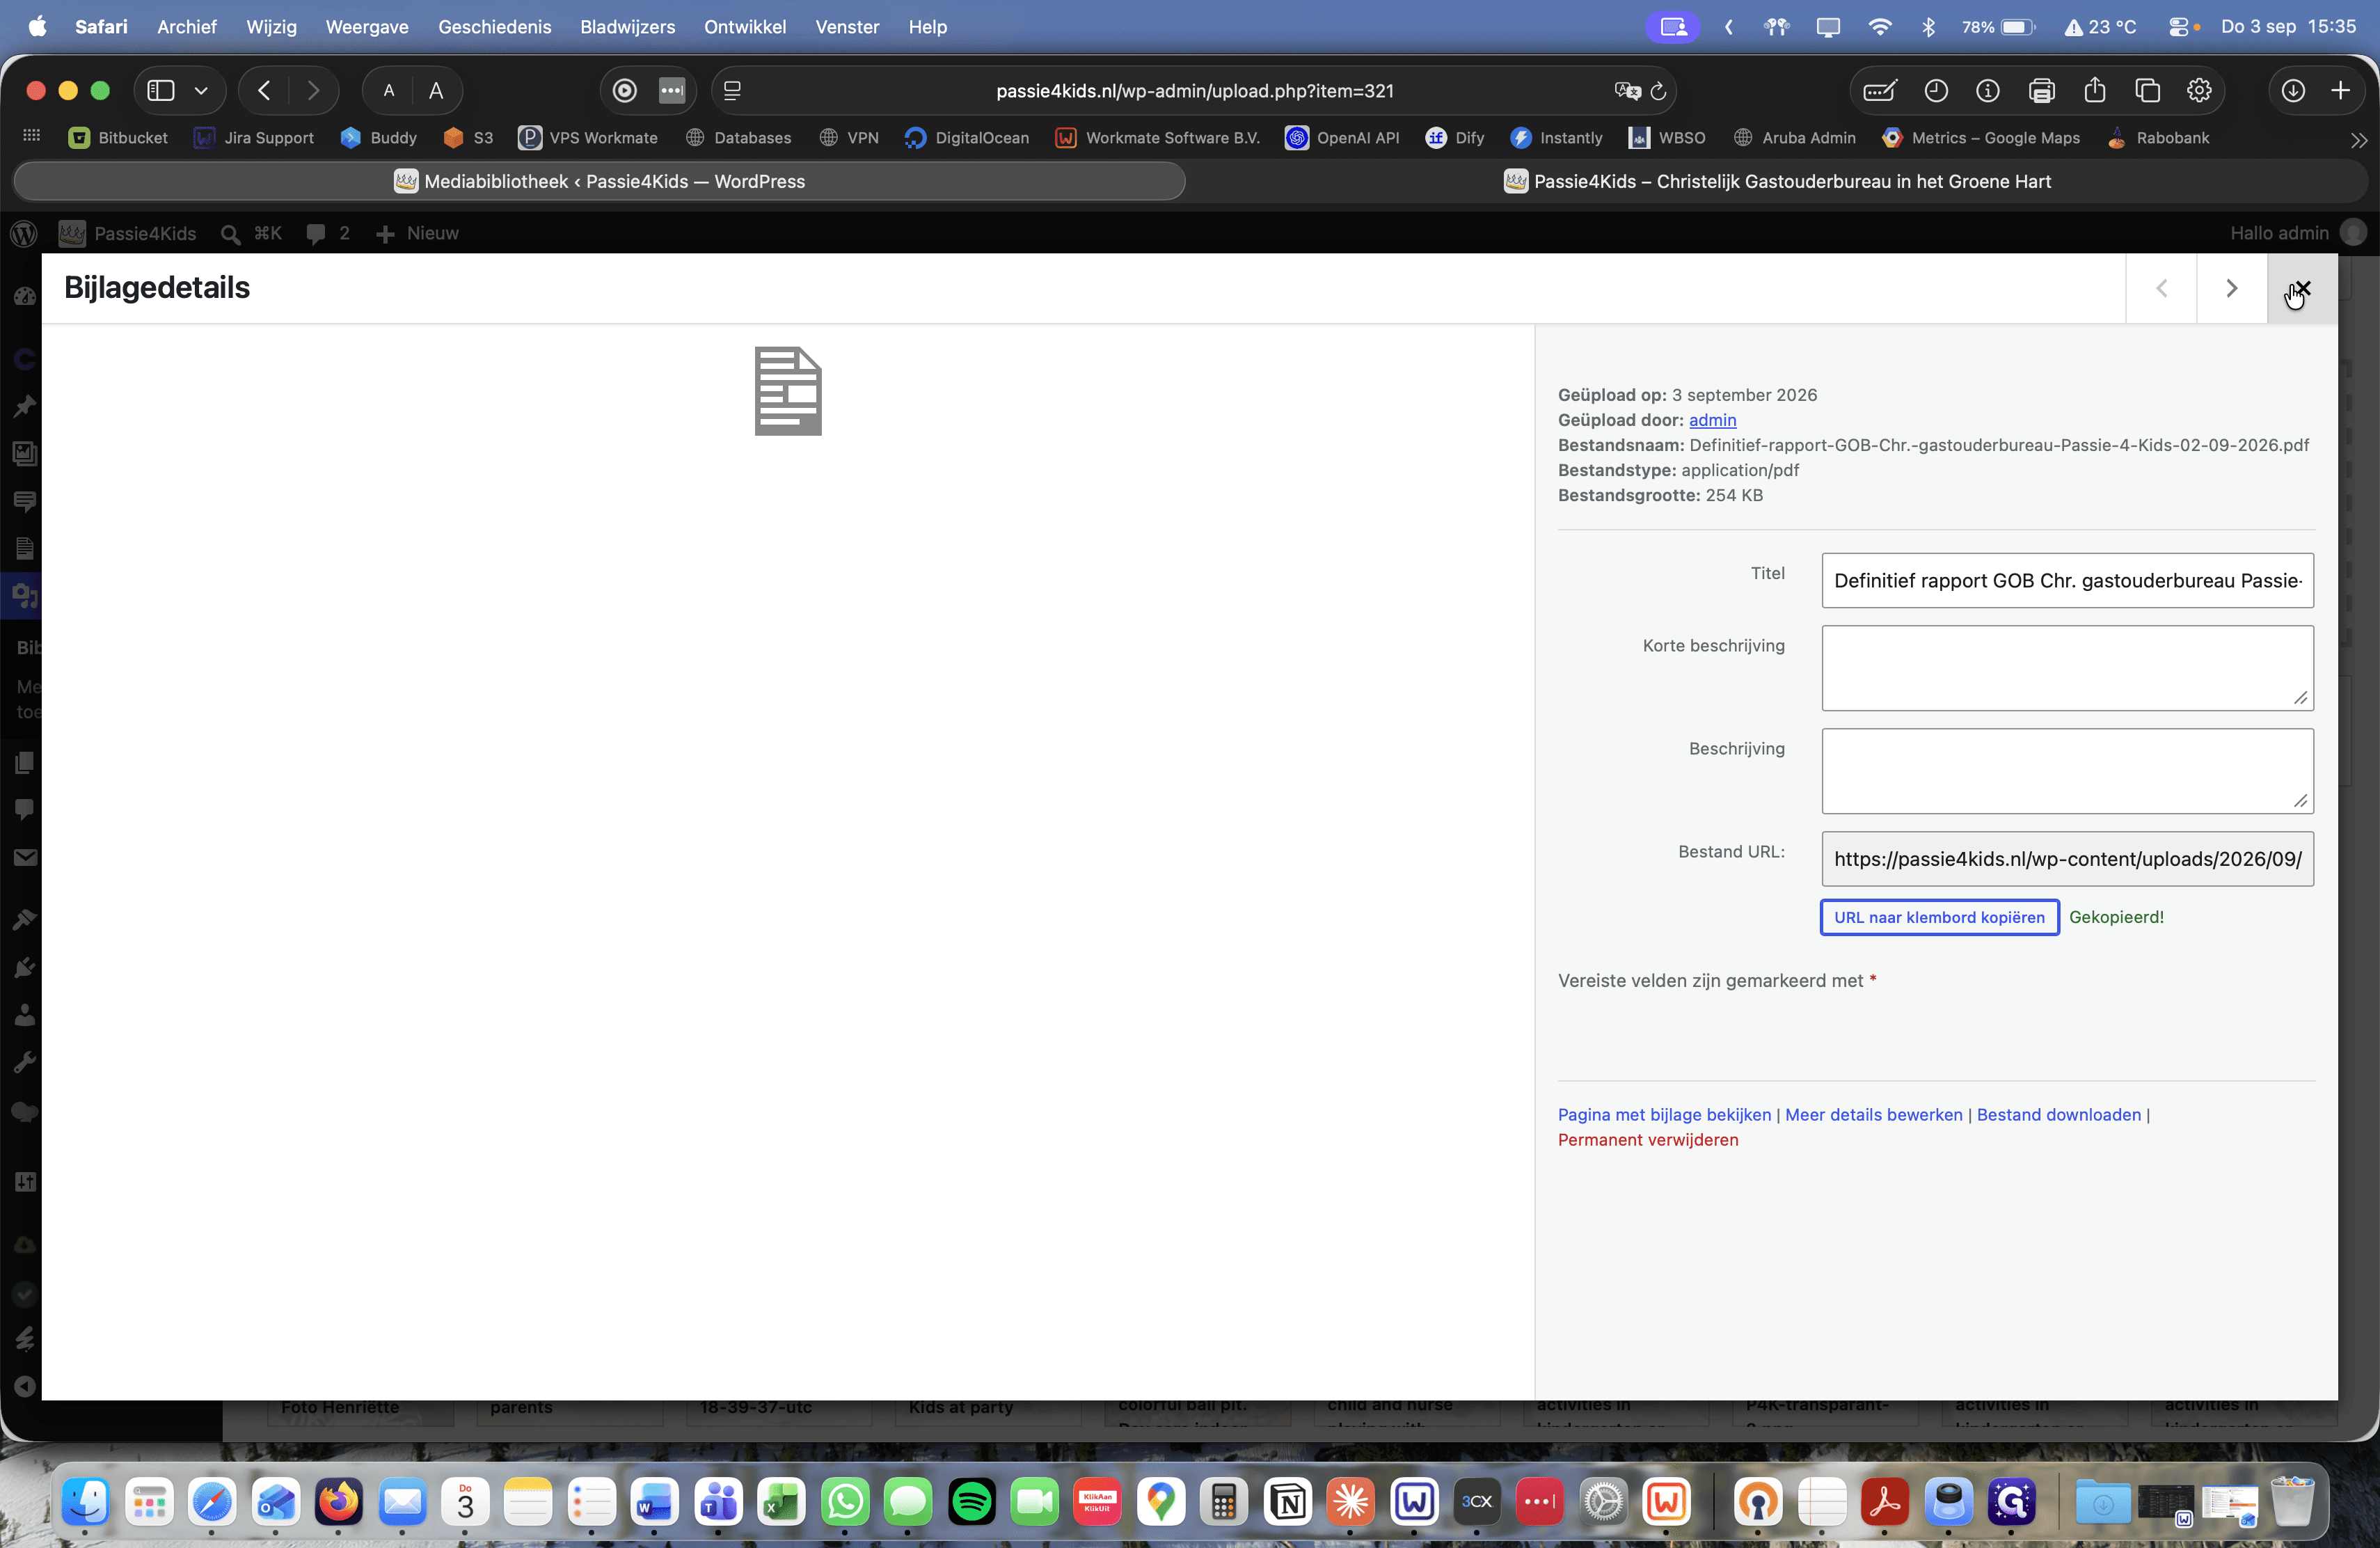Open the Trash in the Dock
This screenshot has height=1548, width=2380.
pyautogui.click(x=2293, y=1501)
